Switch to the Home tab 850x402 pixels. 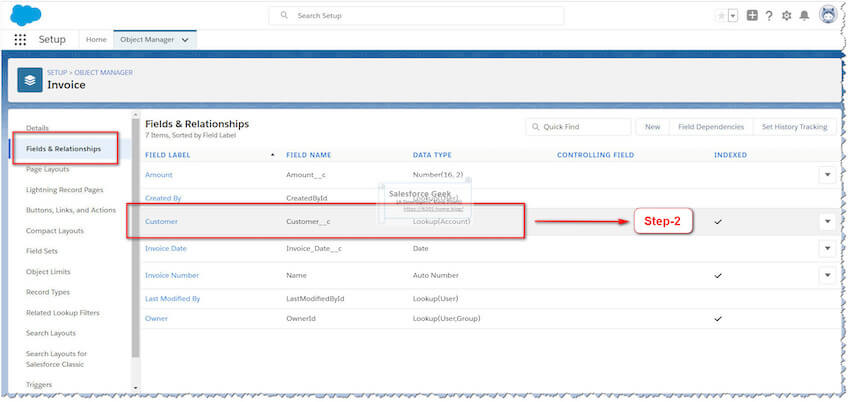coord(96,40)
